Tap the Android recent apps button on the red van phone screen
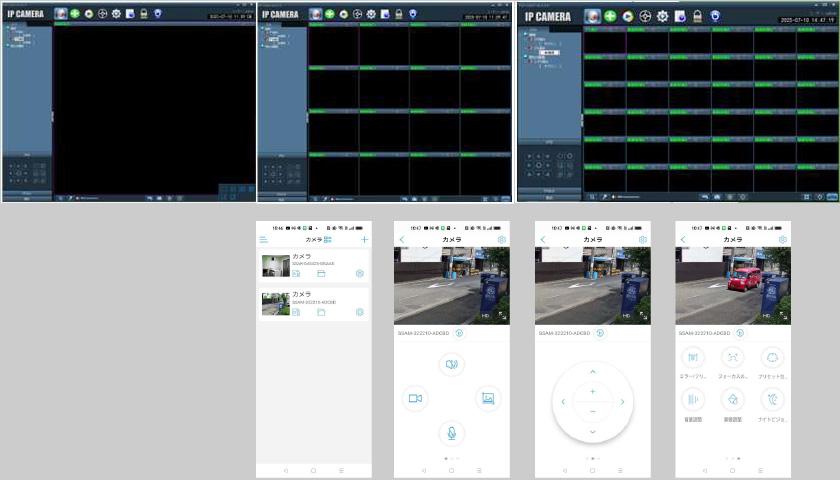Image resolution: width=840 pixels, height=480 pixels. coord(761,470)
